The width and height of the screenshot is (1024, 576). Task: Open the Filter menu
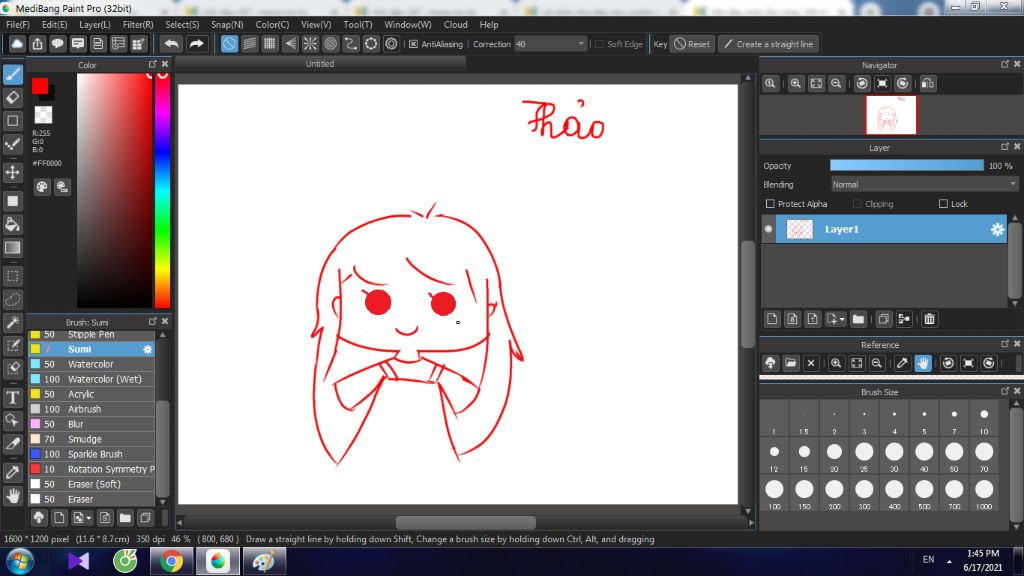point(138,24)
